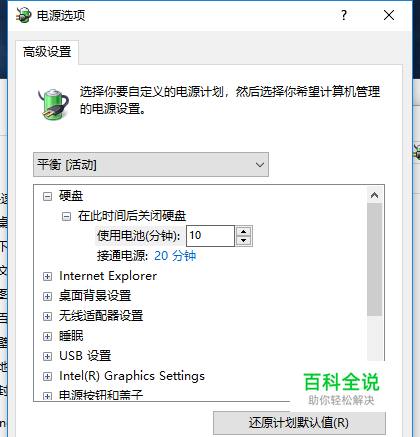Click the power options title bar icon
420x437 pixels.
23,15
